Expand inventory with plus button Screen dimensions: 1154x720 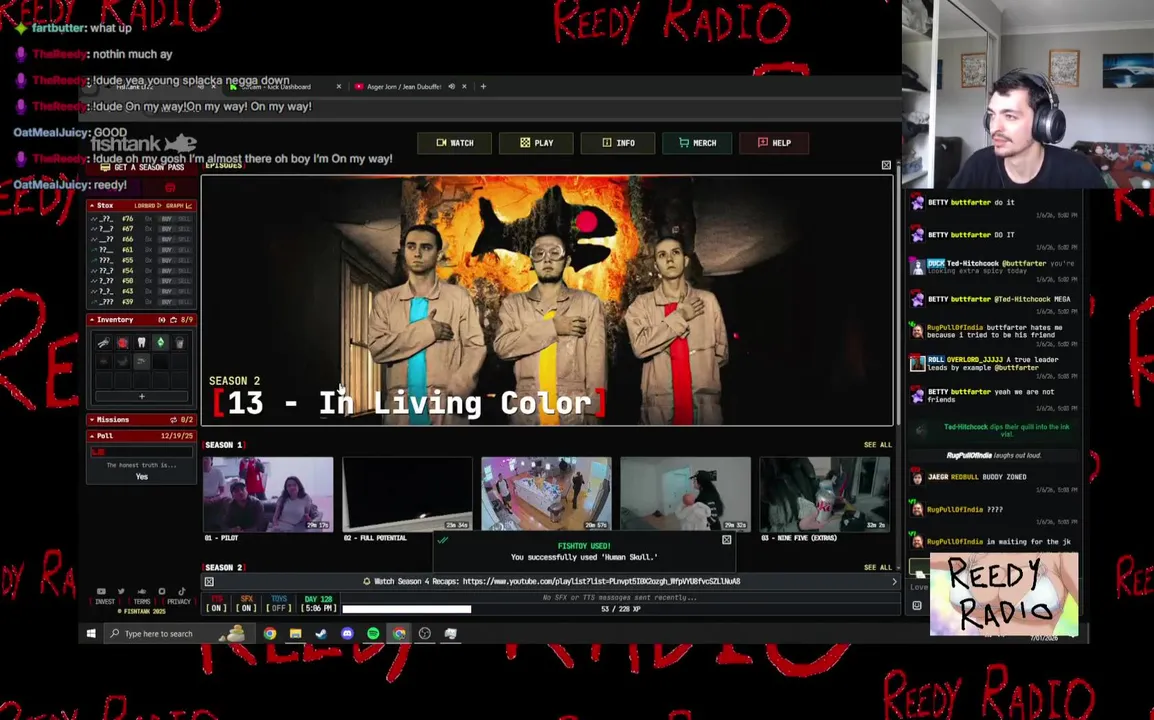[x=141, y=396]
